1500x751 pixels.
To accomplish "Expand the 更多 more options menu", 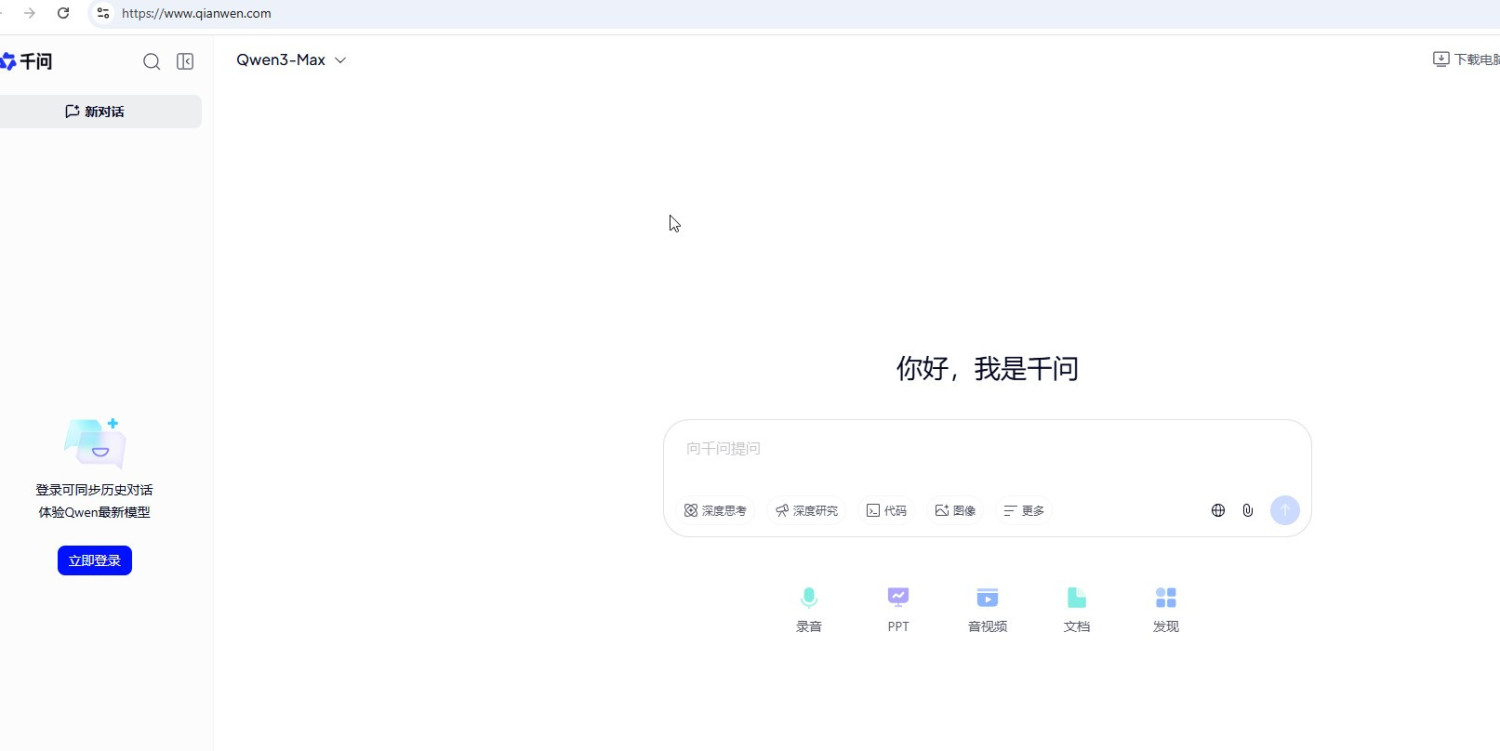I will [x=1023, y=511].
